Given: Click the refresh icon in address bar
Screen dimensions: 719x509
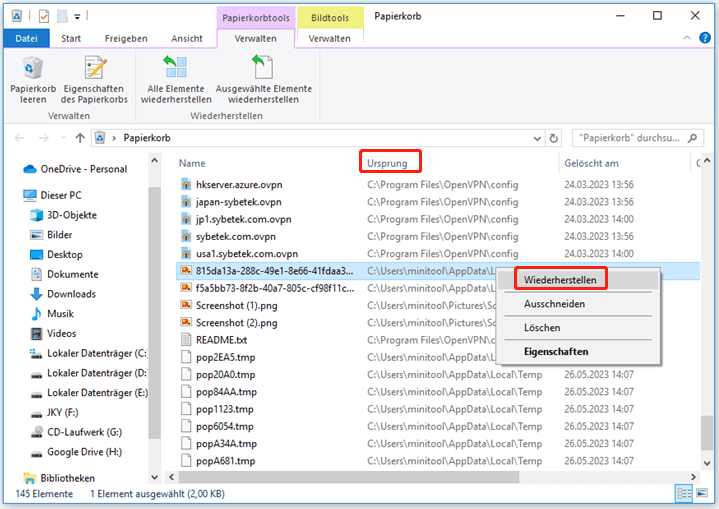Looking at the screenshot, I should 553,138.
